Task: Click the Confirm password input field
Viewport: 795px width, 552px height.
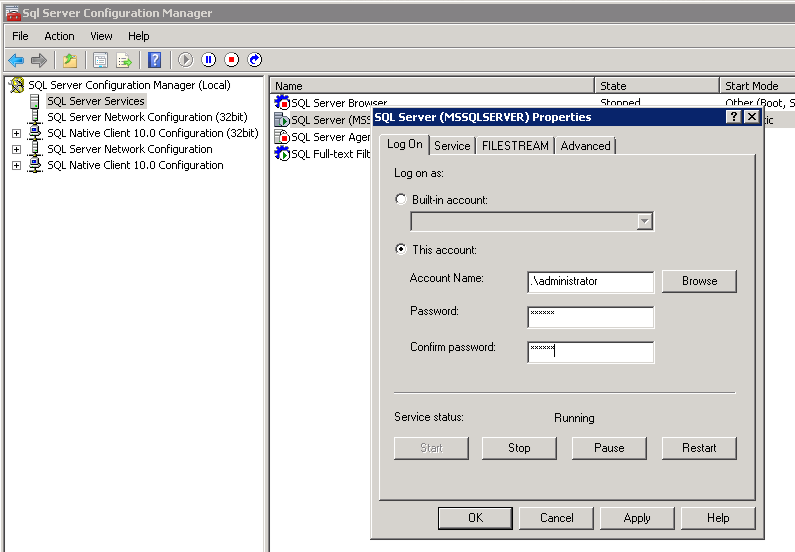Action: [591, 352]
